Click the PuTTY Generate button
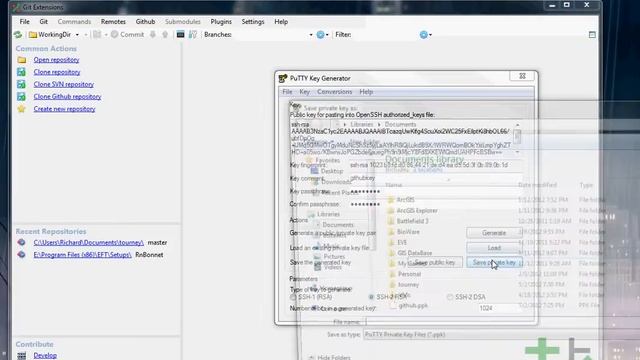 [x=494, y=233]
